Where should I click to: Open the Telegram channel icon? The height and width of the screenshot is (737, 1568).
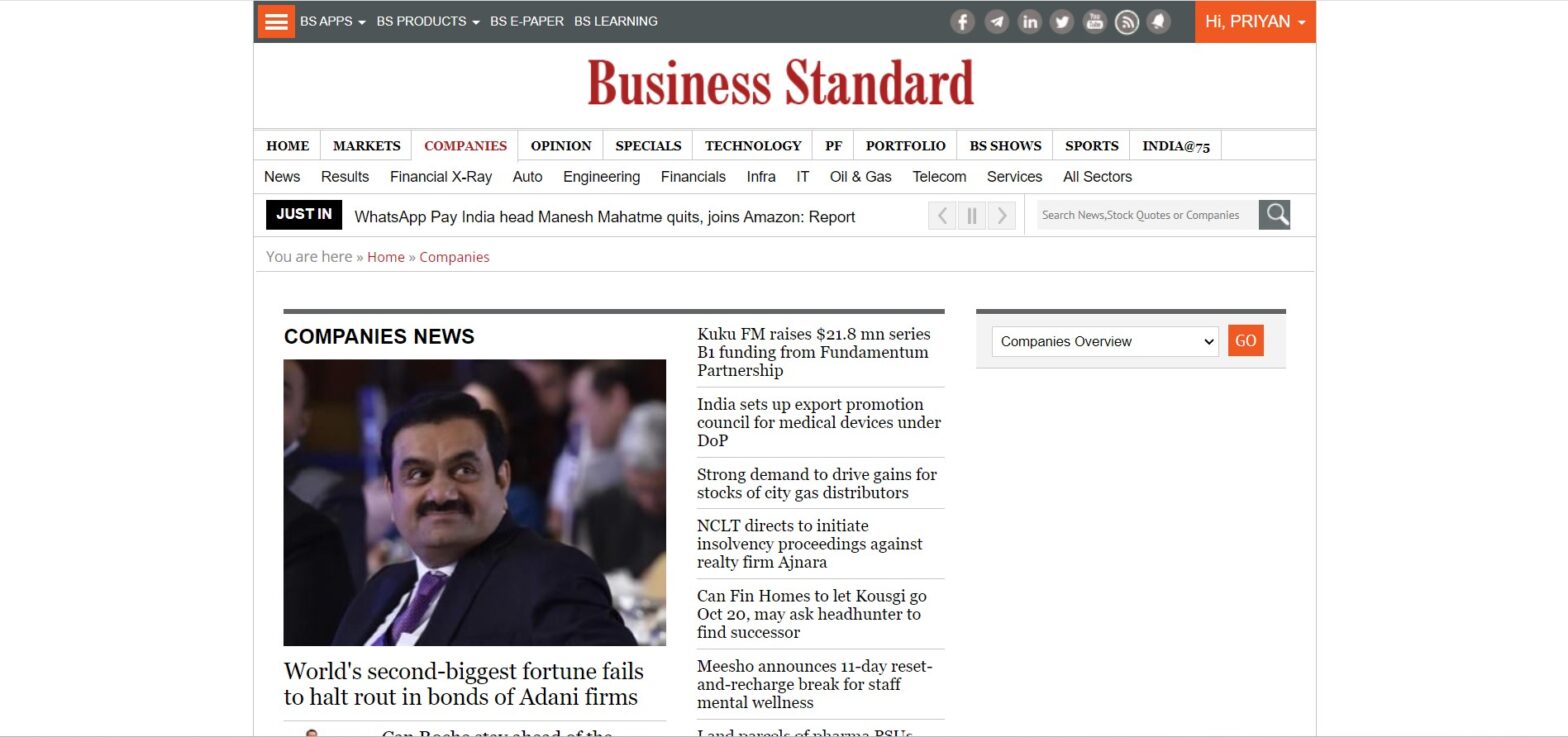pyautogui.click(x=996, y=21)
